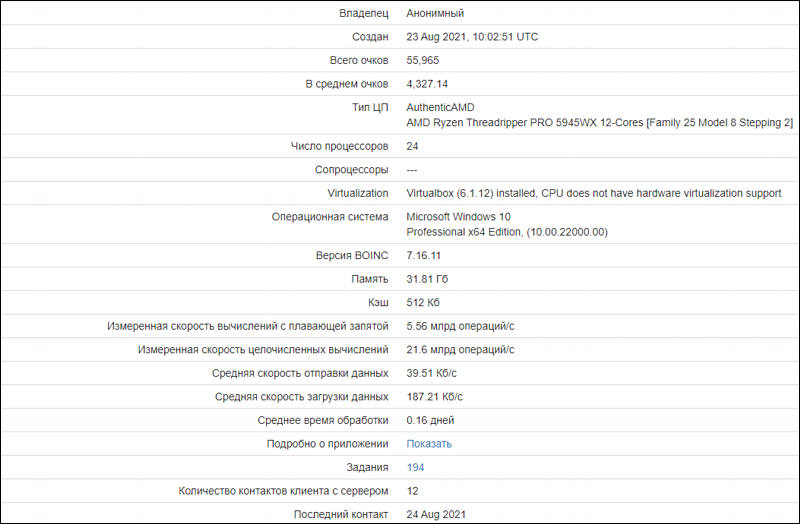
Task: Click the 5.56 млрд floating point speed
Action: 460,326
